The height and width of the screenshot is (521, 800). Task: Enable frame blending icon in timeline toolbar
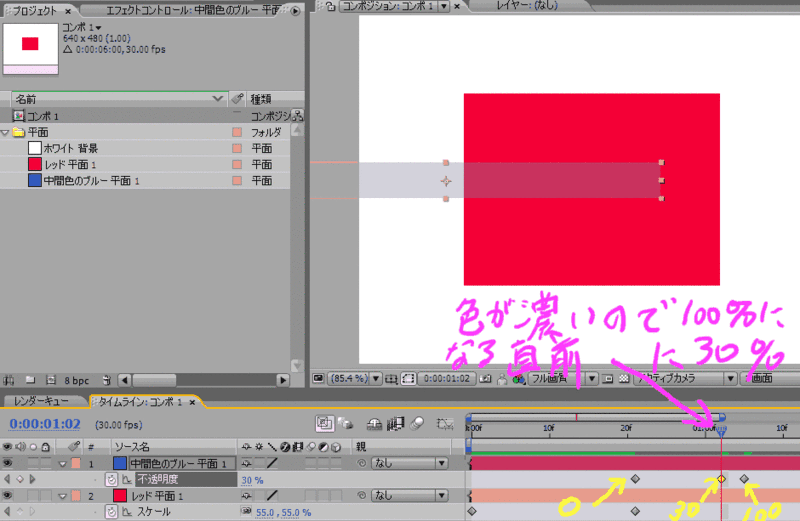395,424
